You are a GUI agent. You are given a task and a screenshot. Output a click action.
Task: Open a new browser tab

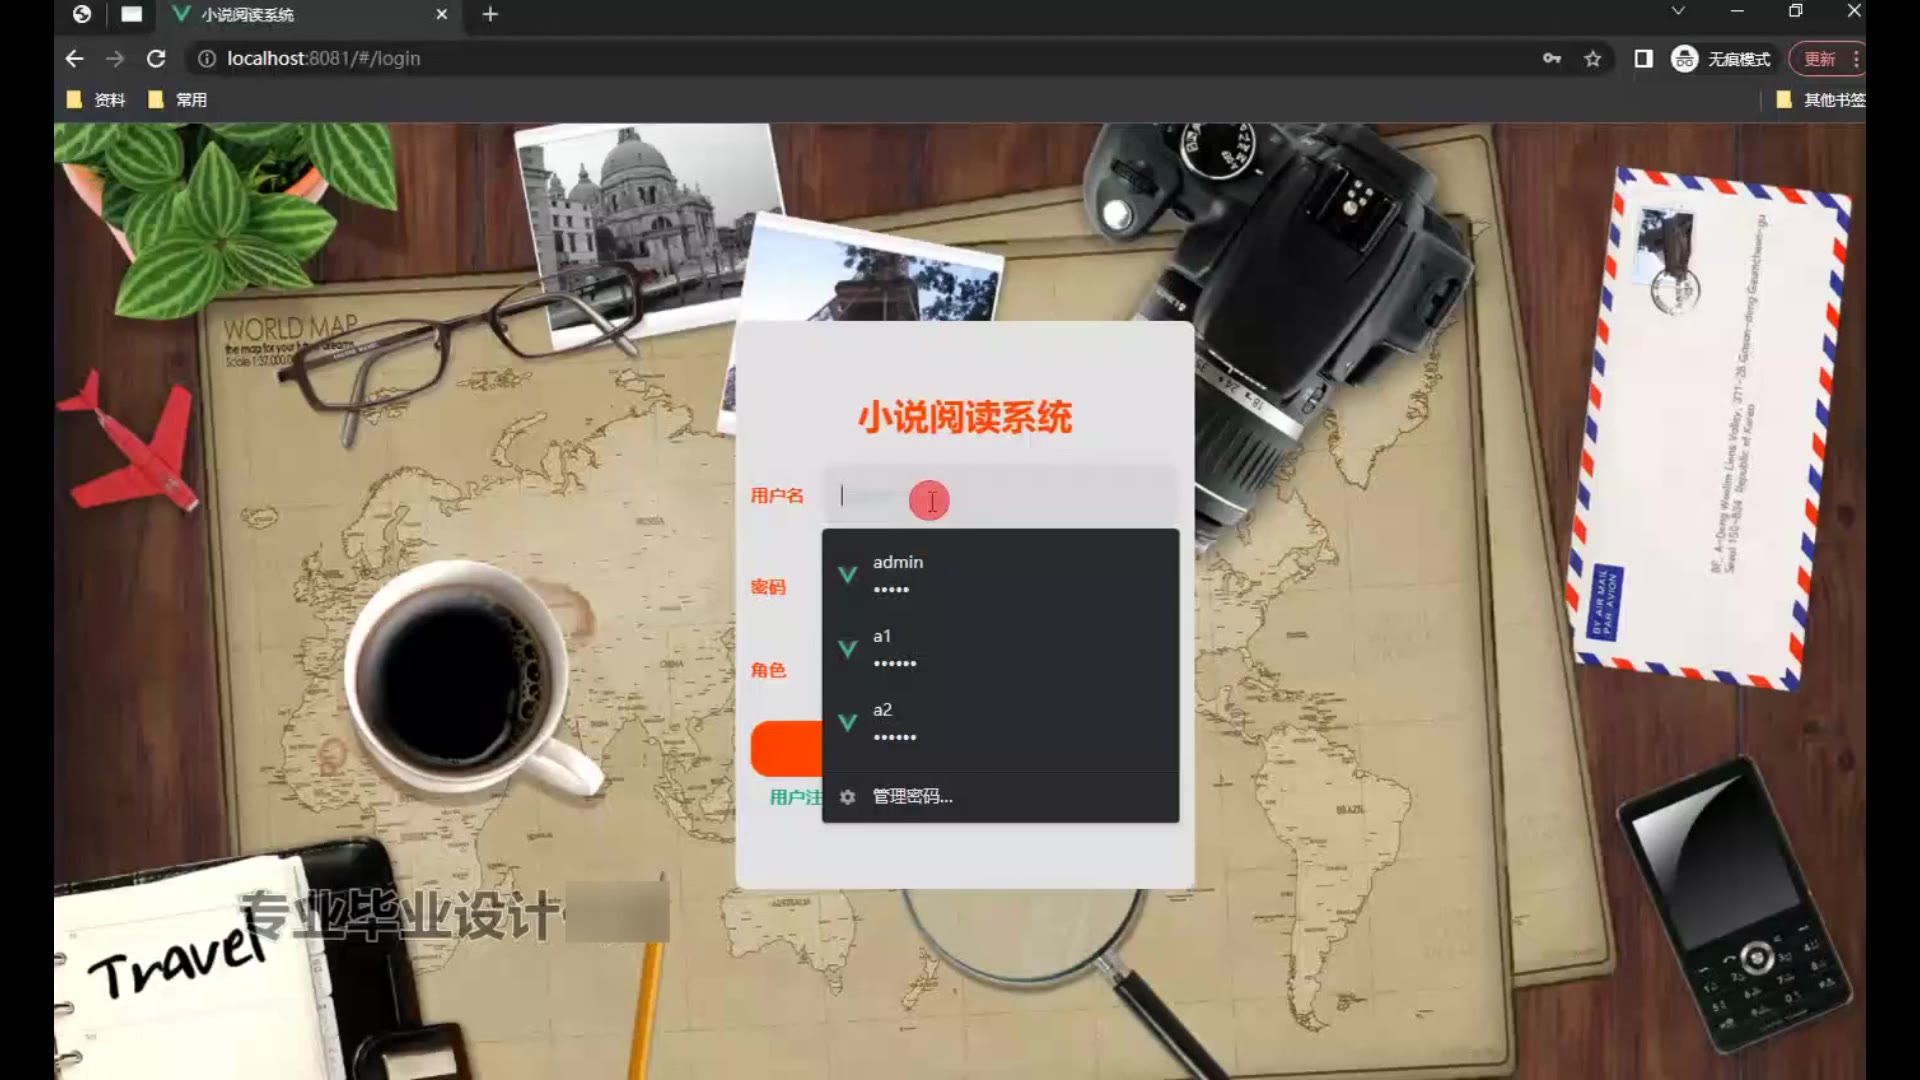coord(490,14)
